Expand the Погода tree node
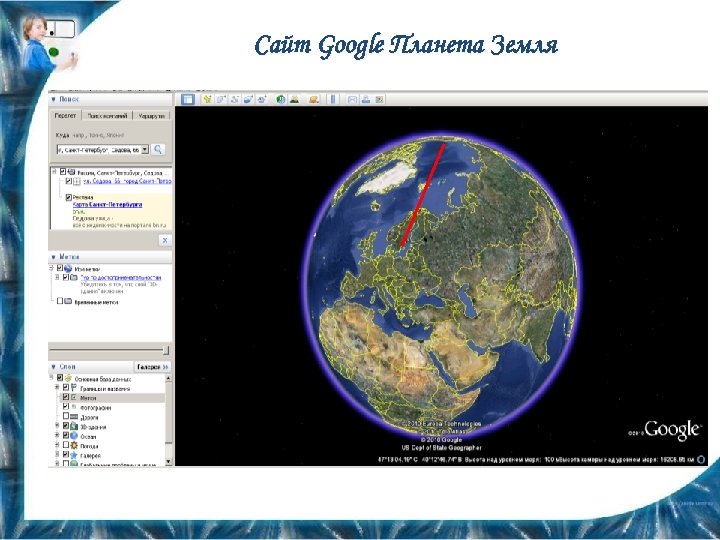Image resolution: width=720 pixels, height=540 pixels. coord(57,445)
